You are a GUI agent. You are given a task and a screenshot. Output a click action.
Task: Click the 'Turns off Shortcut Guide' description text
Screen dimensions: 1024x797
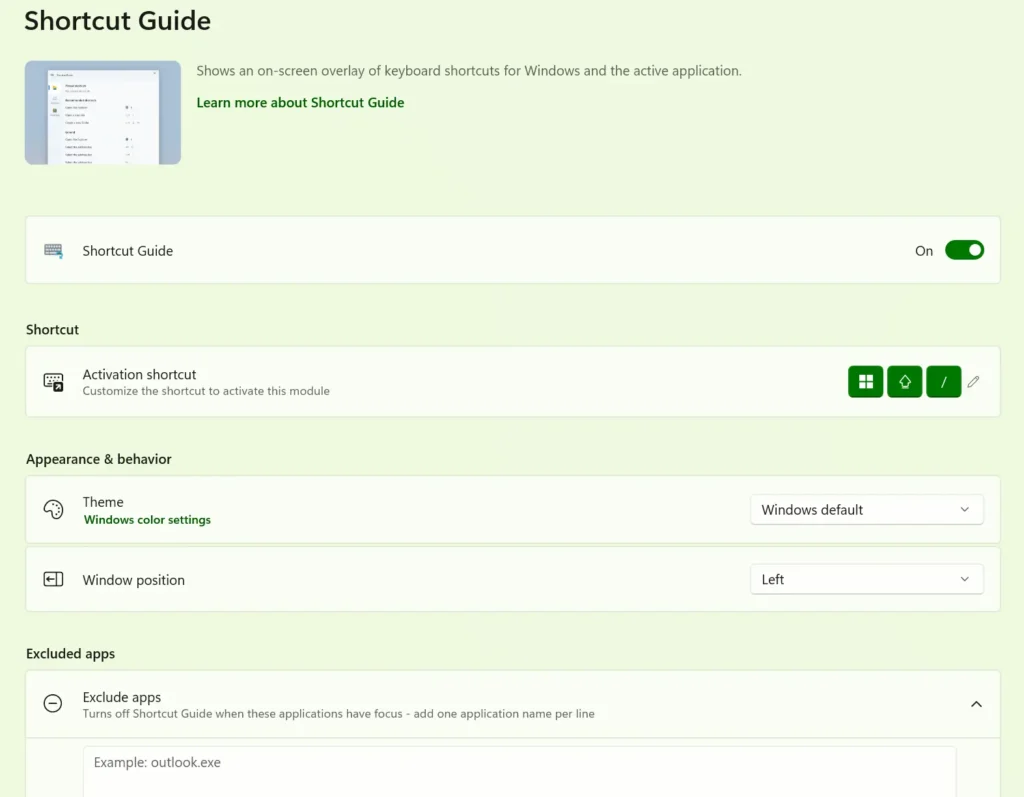[338, 714]
